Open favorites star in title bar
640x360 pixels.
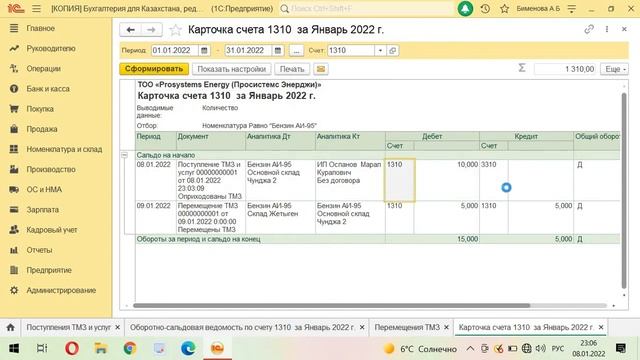(x=504, y=9)
